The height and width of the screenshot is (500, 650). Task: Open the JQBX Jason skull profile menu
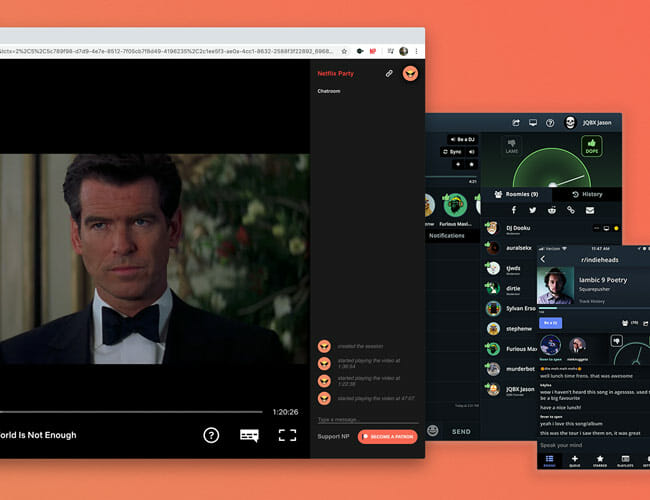pyautogui.click(x=570, y=122)
